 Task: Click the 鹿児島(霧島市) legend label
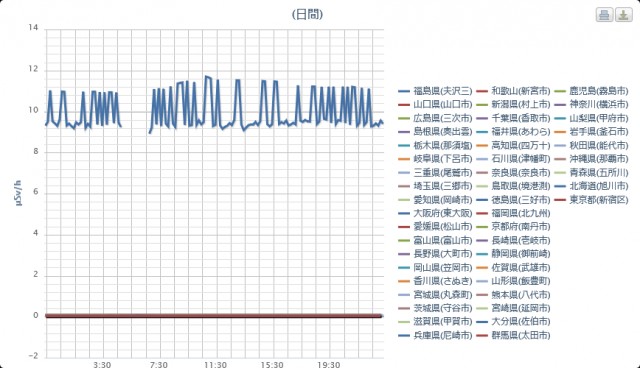[x=599, y=91]
